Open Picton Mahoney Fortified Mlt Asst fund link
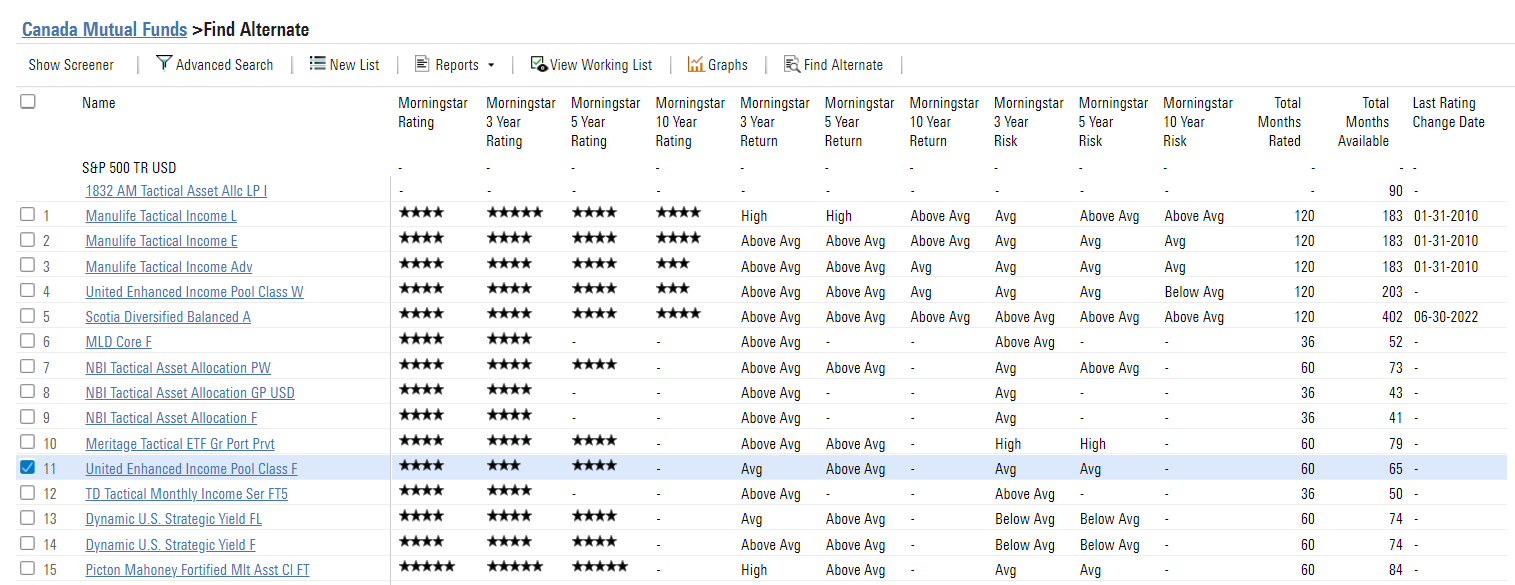1515x585 pixels. pyautogui.click(x=197, y=570)
